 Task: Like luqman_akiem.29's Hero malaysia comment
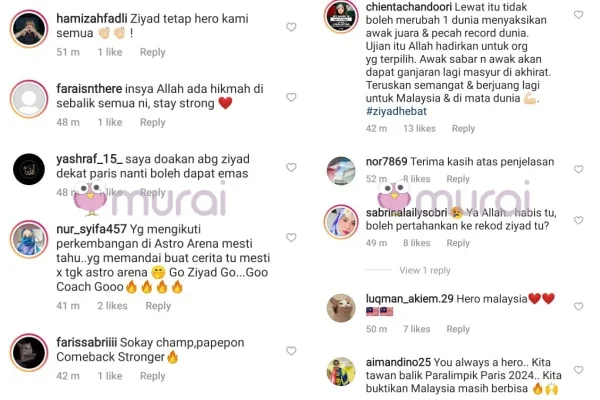(x=578, y=307)
